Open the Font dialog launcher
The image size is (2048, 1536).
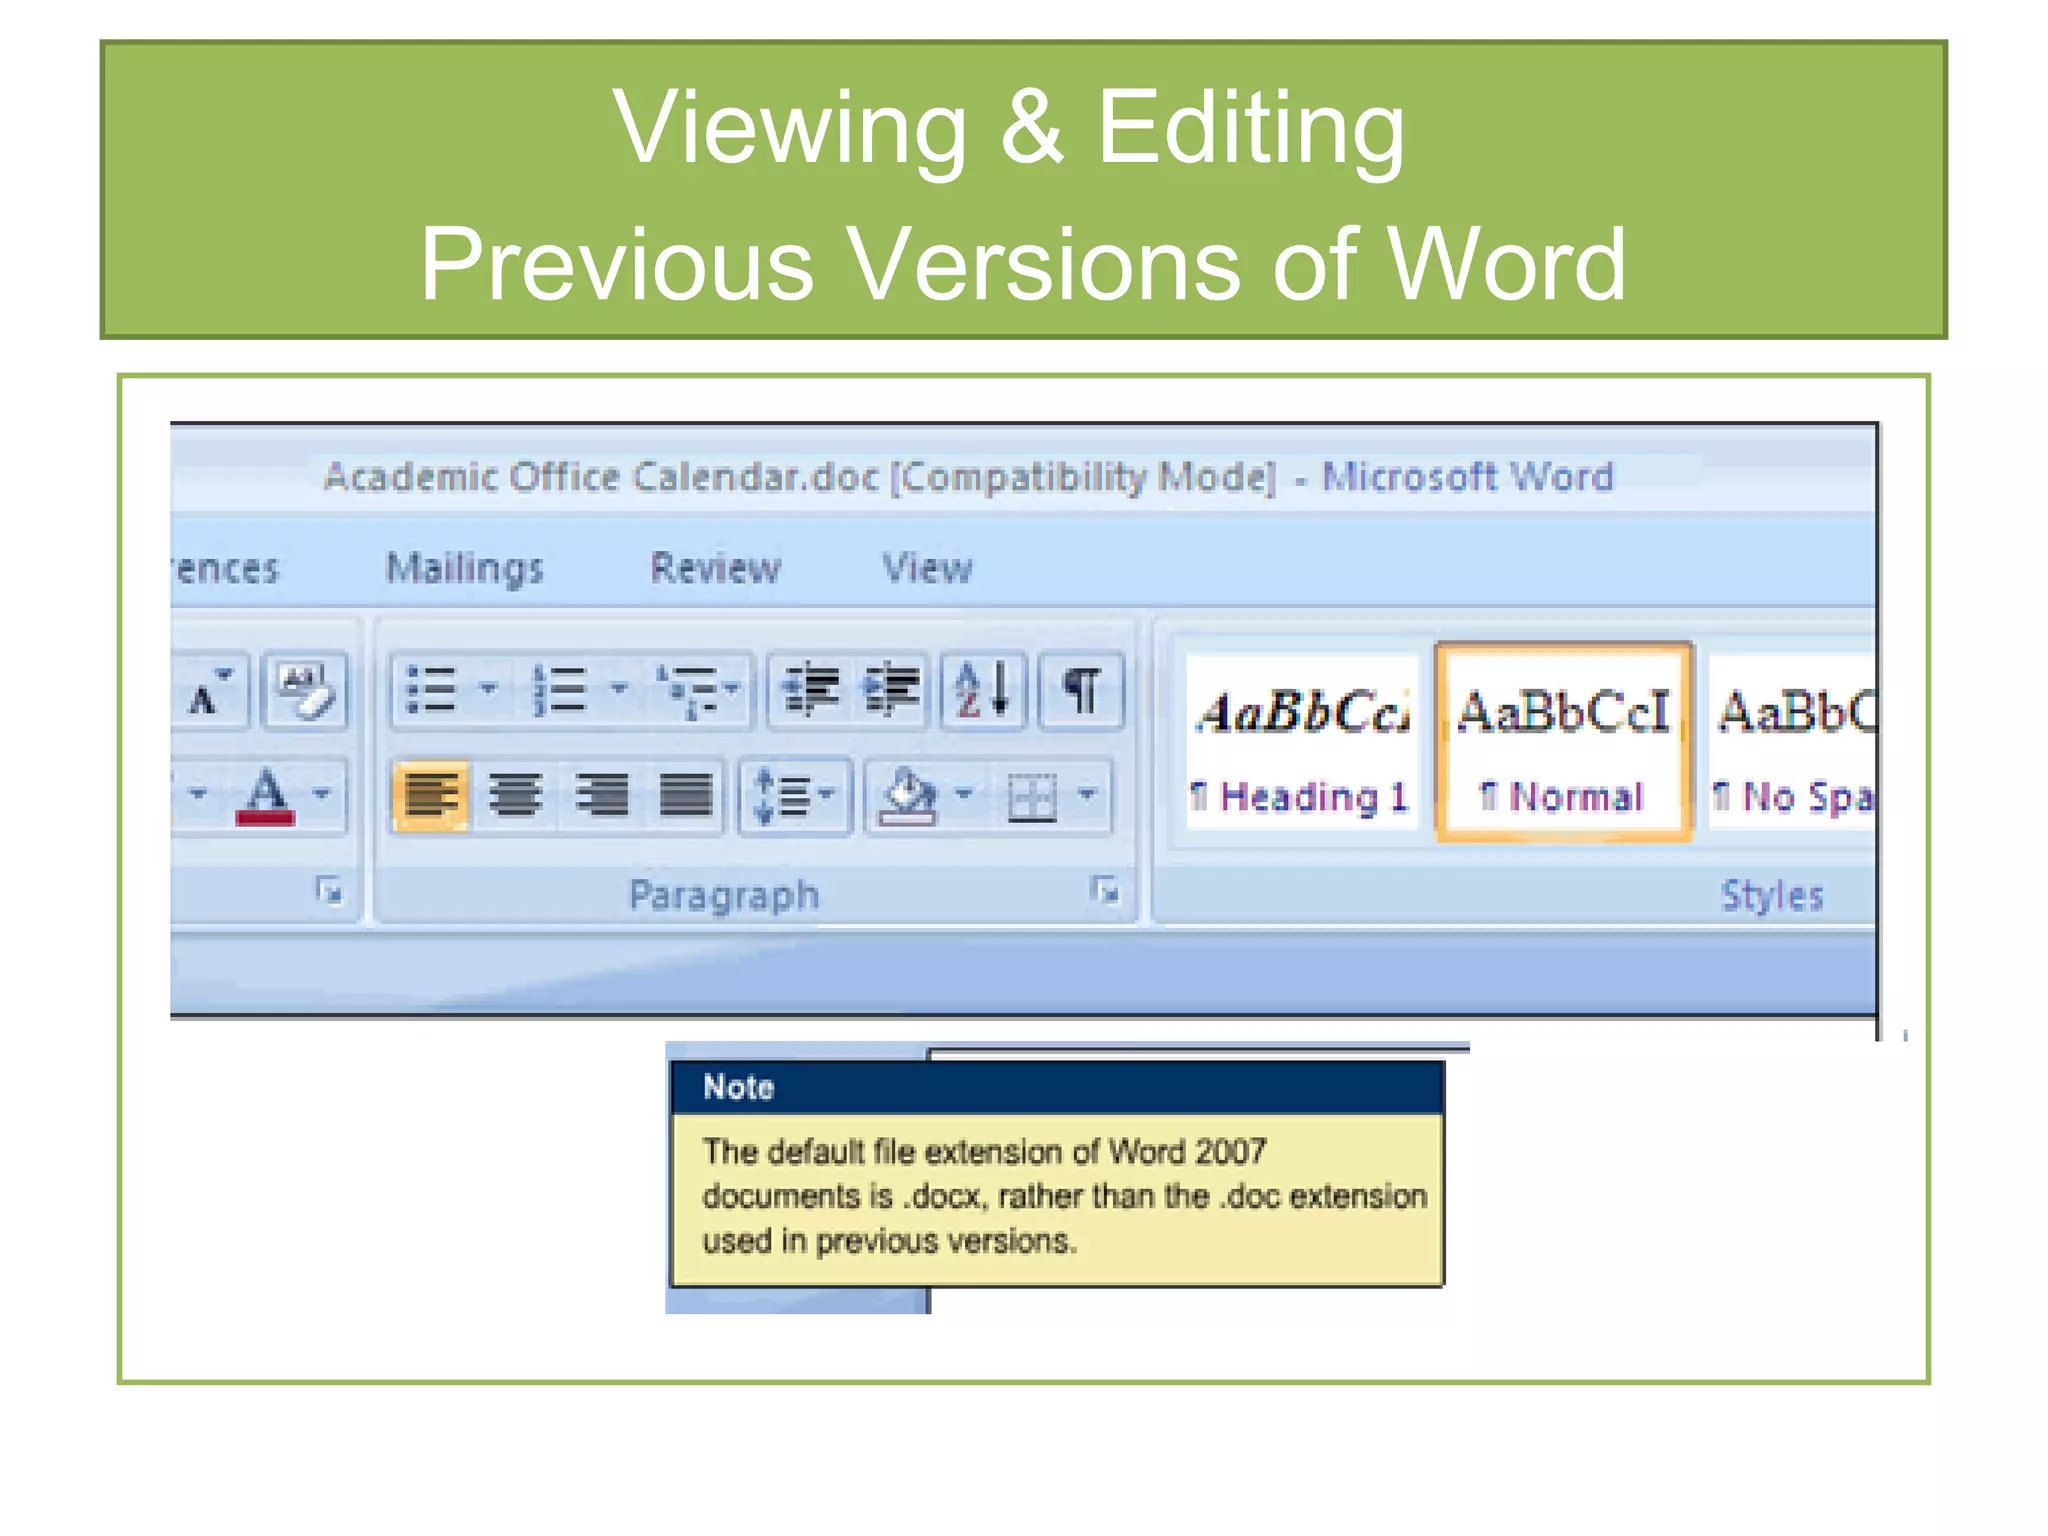[x=329, y=889]
